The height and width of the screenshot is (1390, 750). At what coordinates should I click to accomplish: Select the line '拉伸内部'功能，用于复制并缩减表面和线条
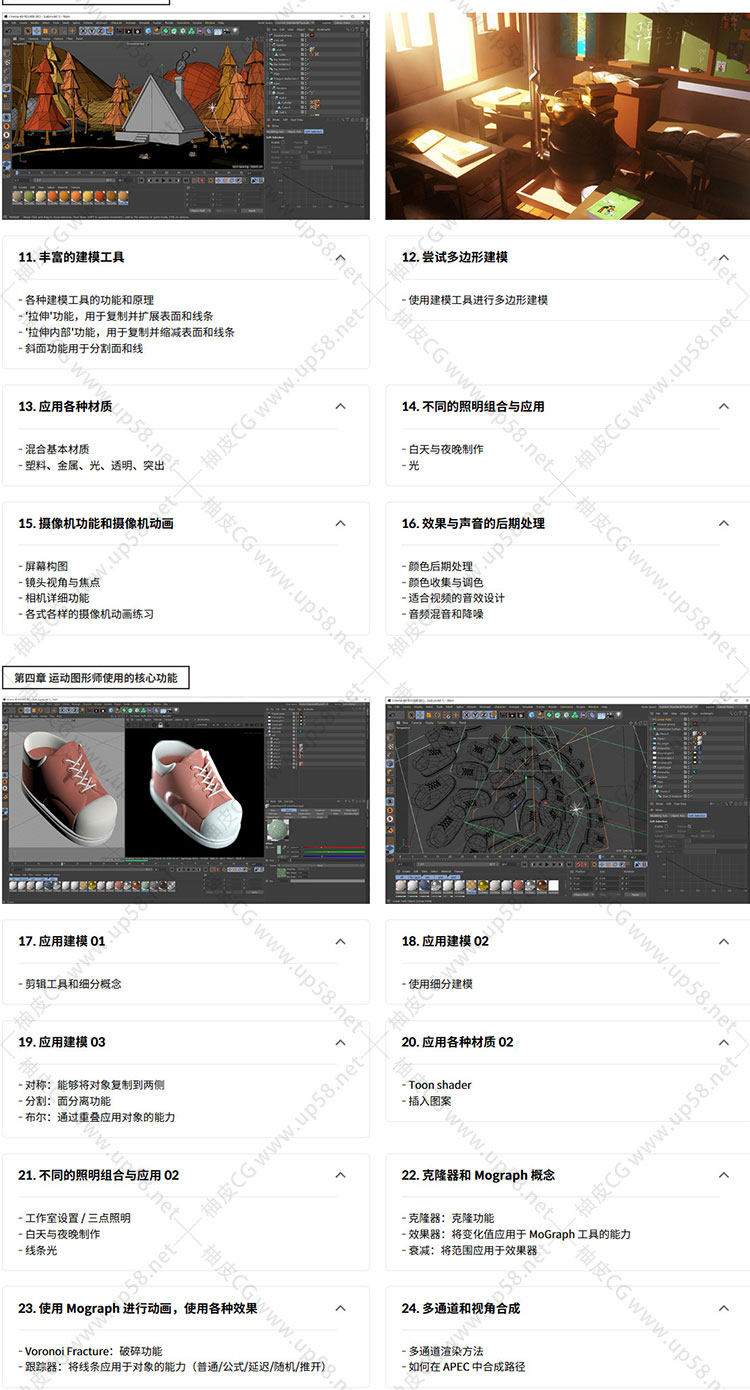tap(127, 332)
